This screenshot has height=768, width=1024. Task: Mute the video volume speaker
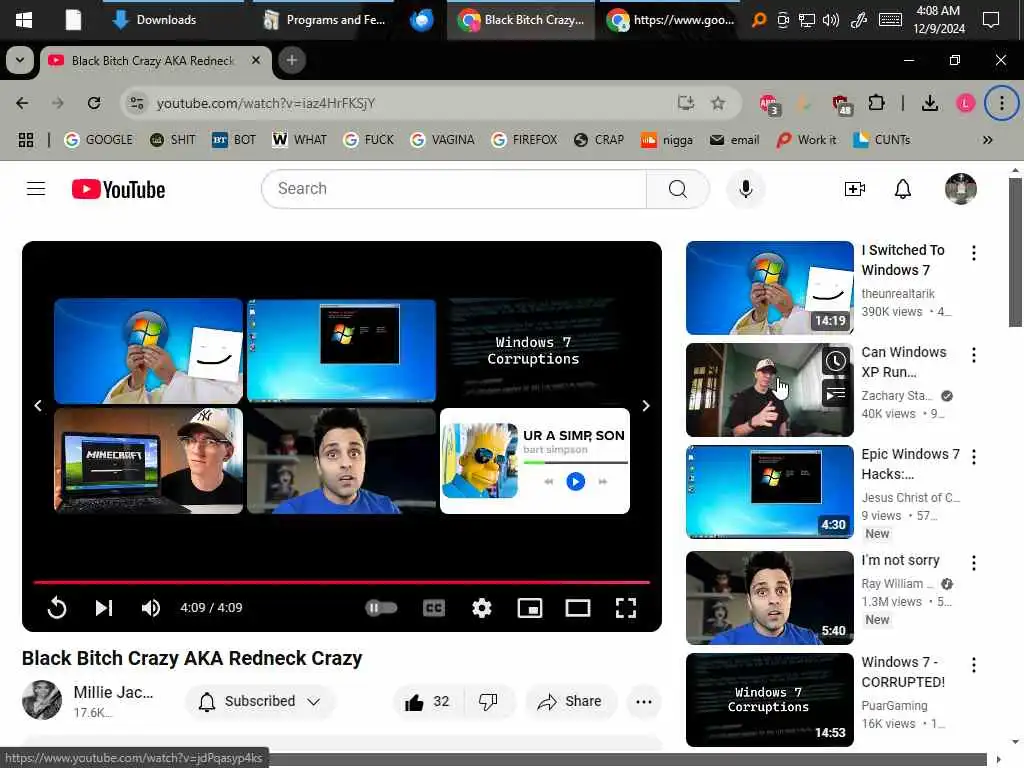point(150,608)
